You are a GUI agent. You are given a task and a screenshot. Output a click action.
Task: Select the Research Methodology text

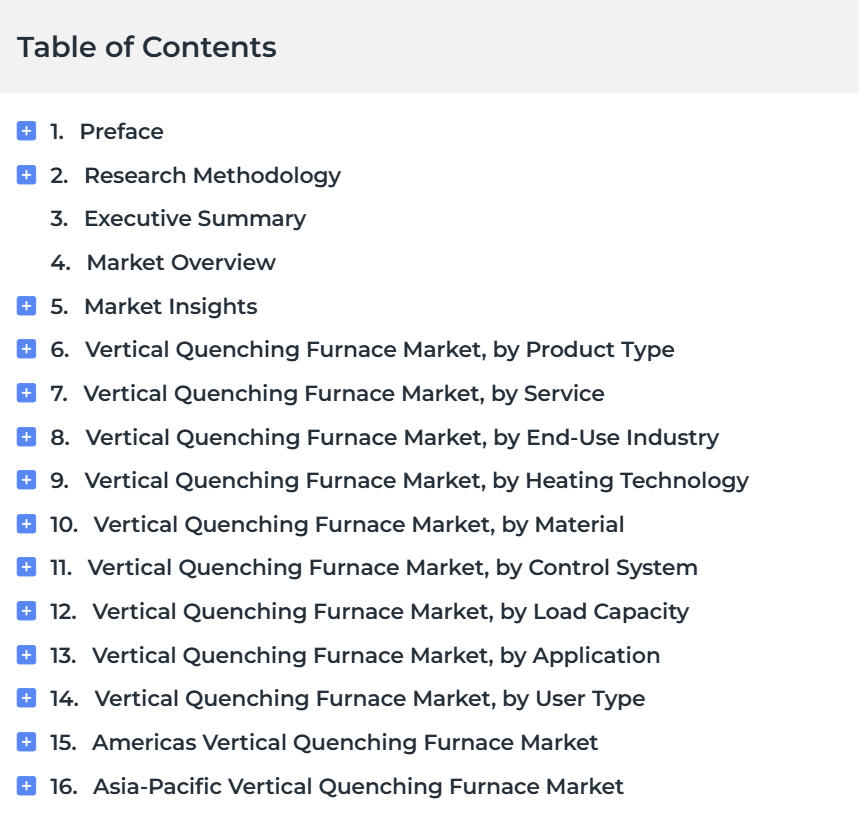[x=213, y=176]
